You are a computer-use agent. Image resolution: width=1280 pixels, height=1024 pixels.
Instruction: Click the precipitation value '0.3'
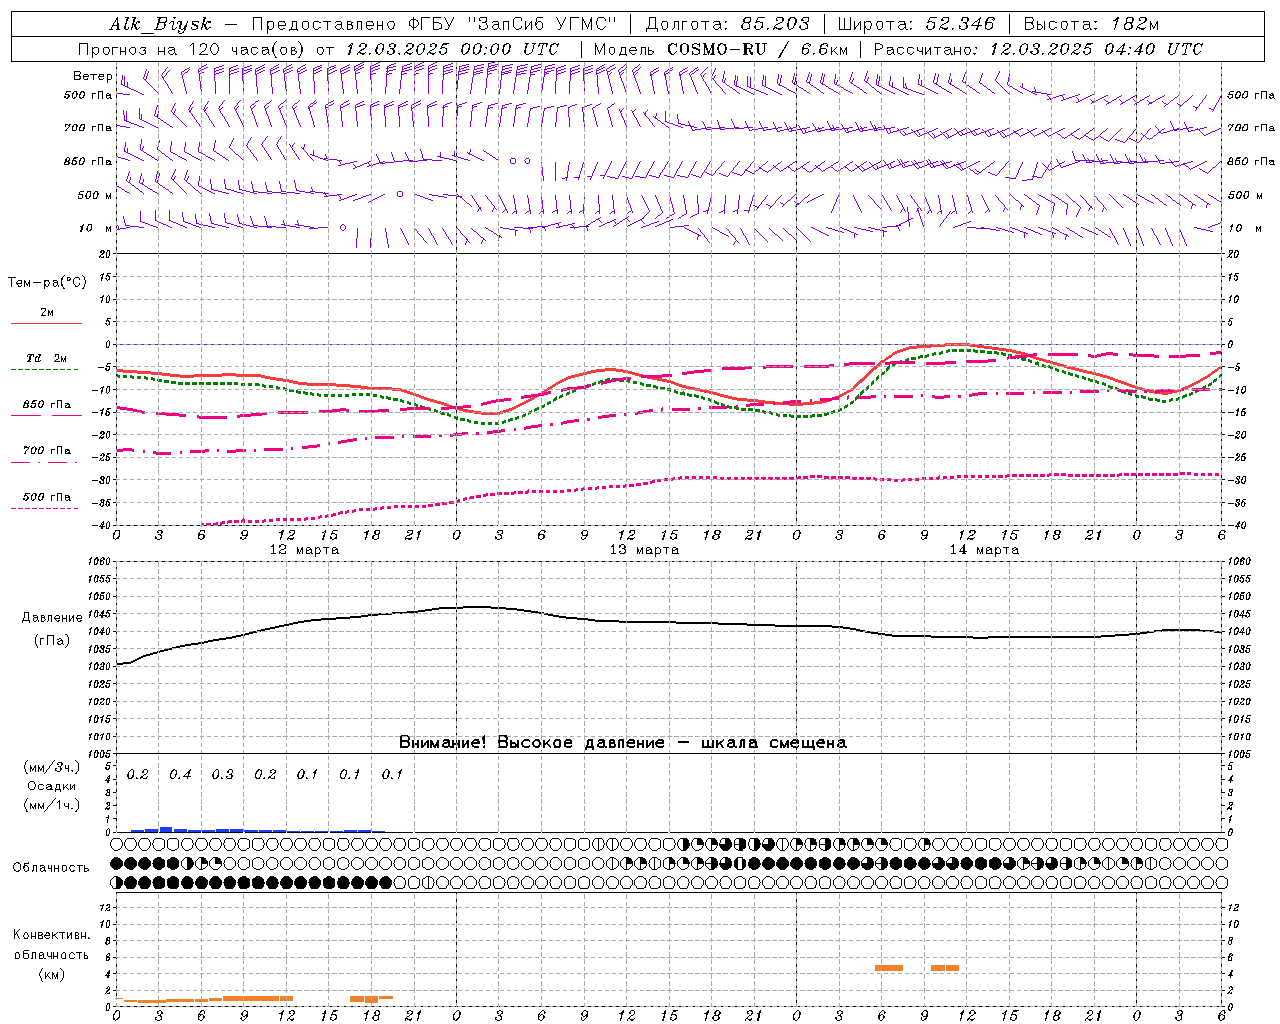222,775
